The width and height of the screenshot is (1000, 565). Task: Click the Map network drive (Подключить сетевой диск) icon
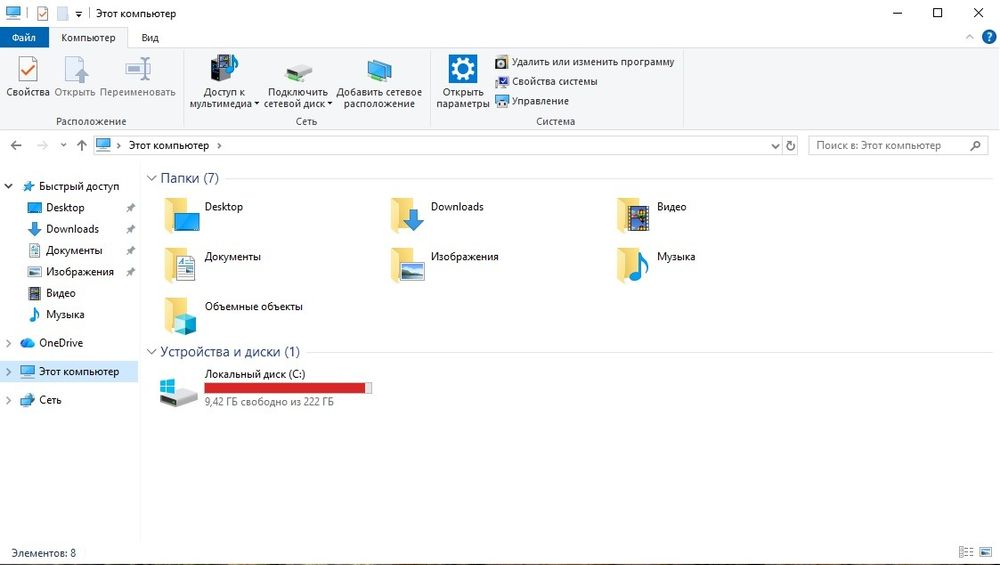[x=298, y=71]
